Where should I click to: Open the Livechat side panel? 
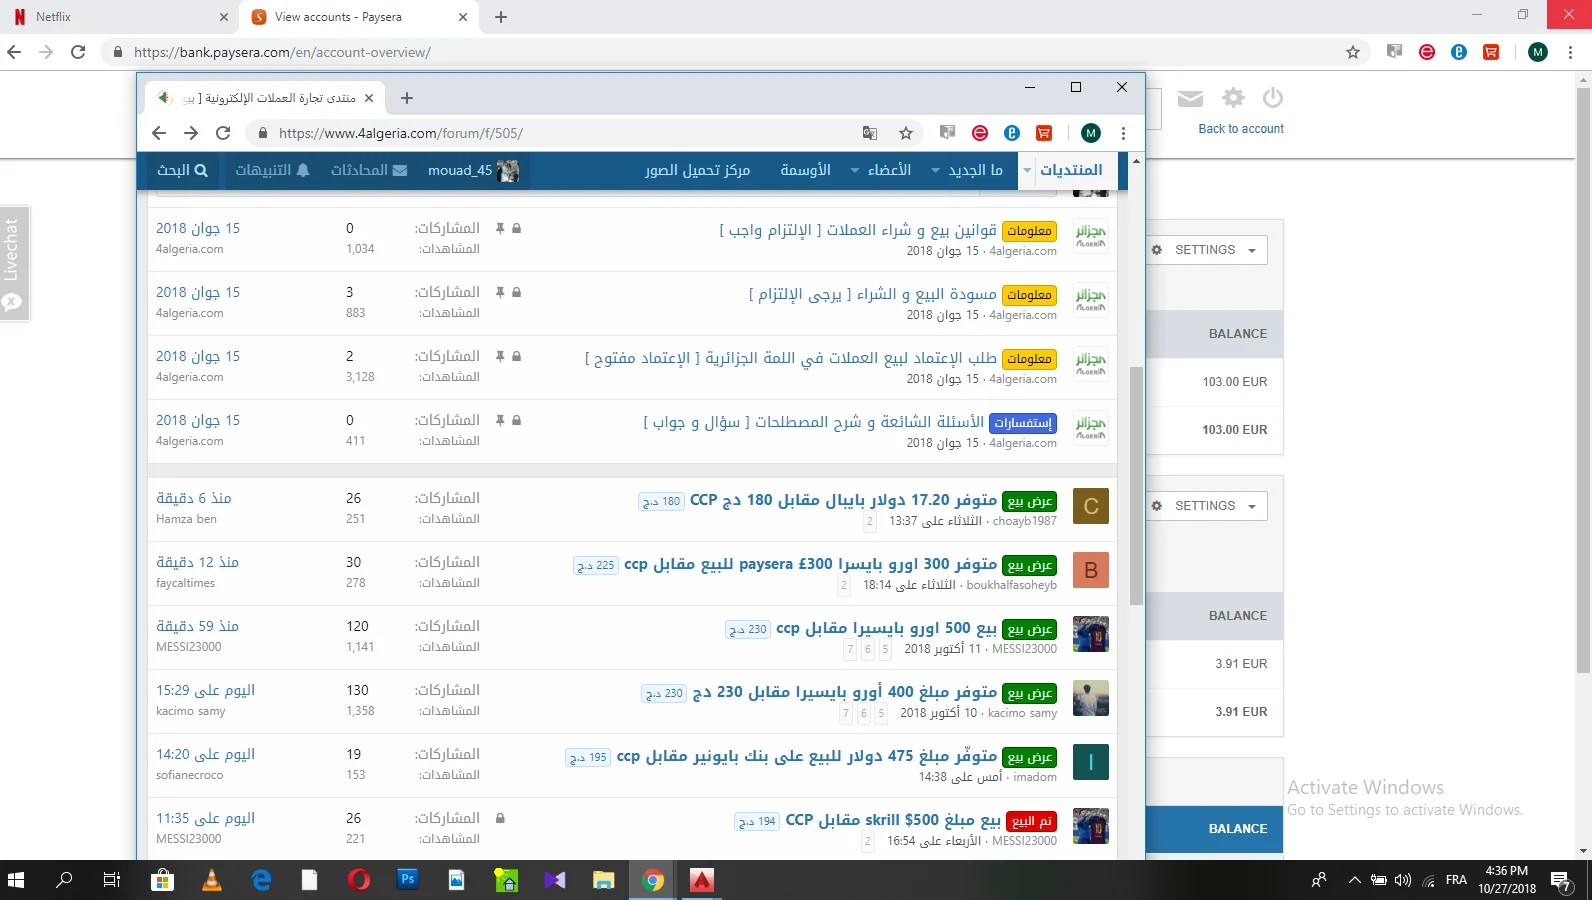pyautogui.click(x=13, y=264)
